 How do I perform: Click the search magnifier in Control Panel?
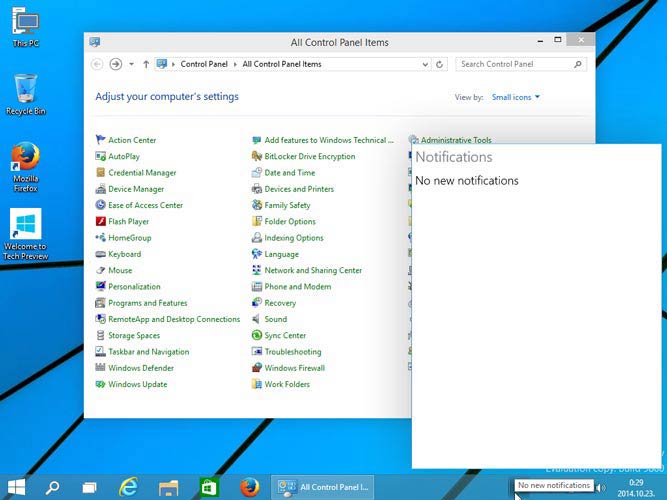(578, 64)
